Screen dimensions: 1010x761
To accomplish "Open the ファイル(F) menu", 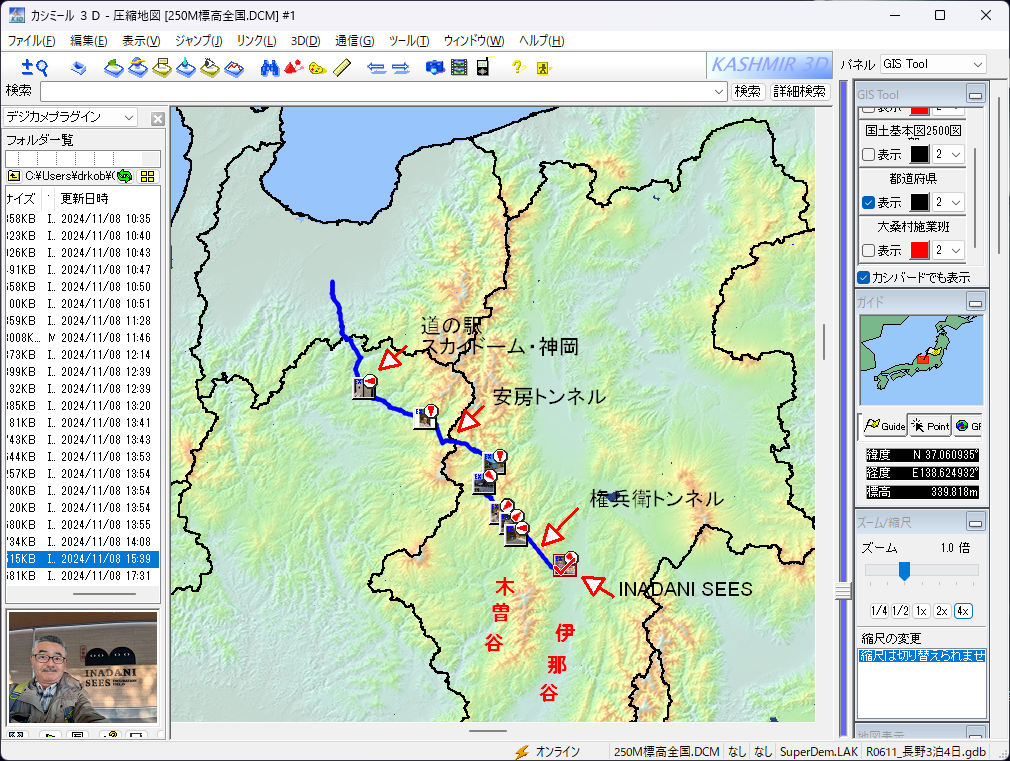I will point(31,41).
